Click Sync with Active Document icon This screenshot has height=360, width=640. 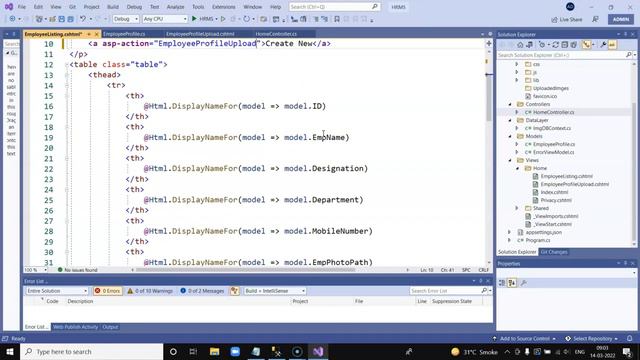[x=556, y=45]
